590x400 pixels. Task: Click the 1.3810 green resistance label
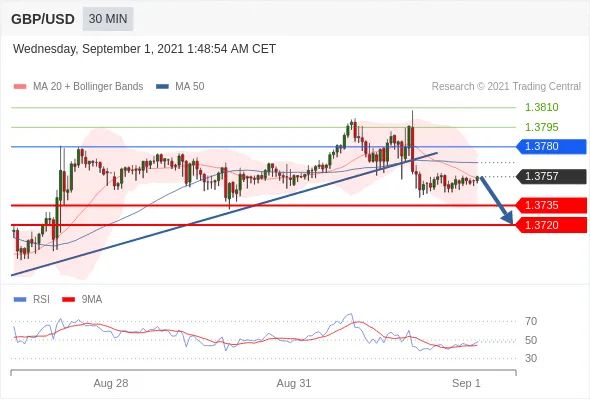coord(541,108)
